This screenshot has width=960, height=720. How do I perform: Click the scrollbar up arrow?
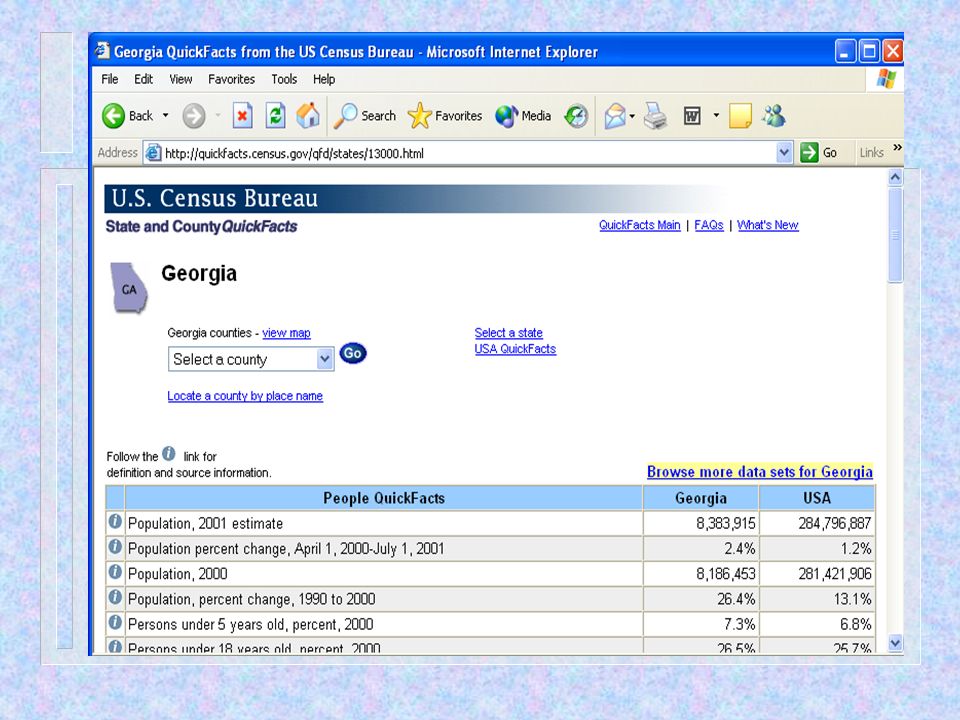coord(895,178)
